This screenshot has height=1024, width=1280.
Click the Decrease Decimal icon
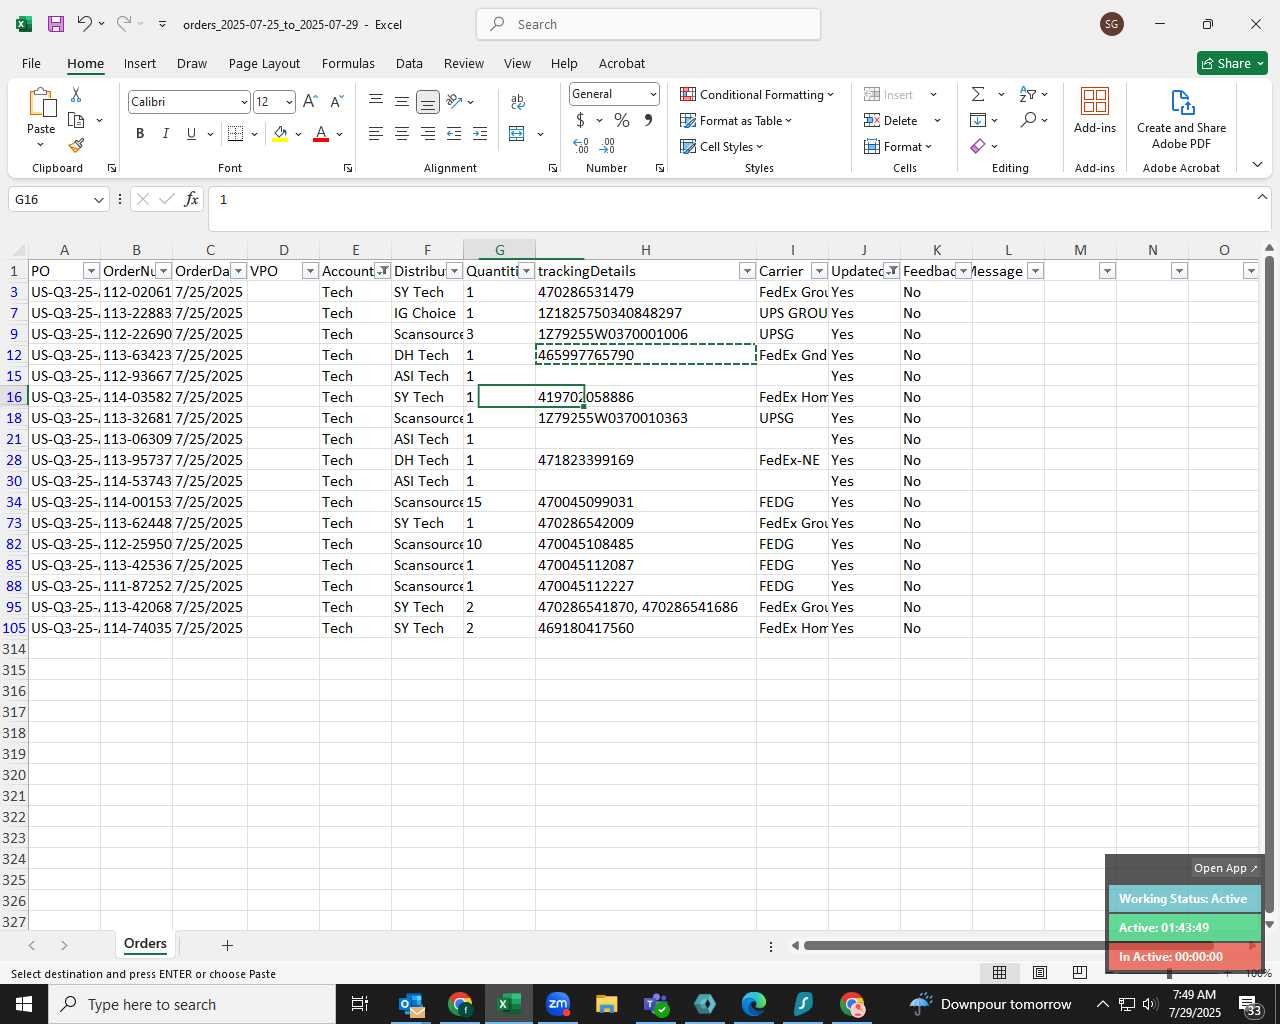pos(608,146)
